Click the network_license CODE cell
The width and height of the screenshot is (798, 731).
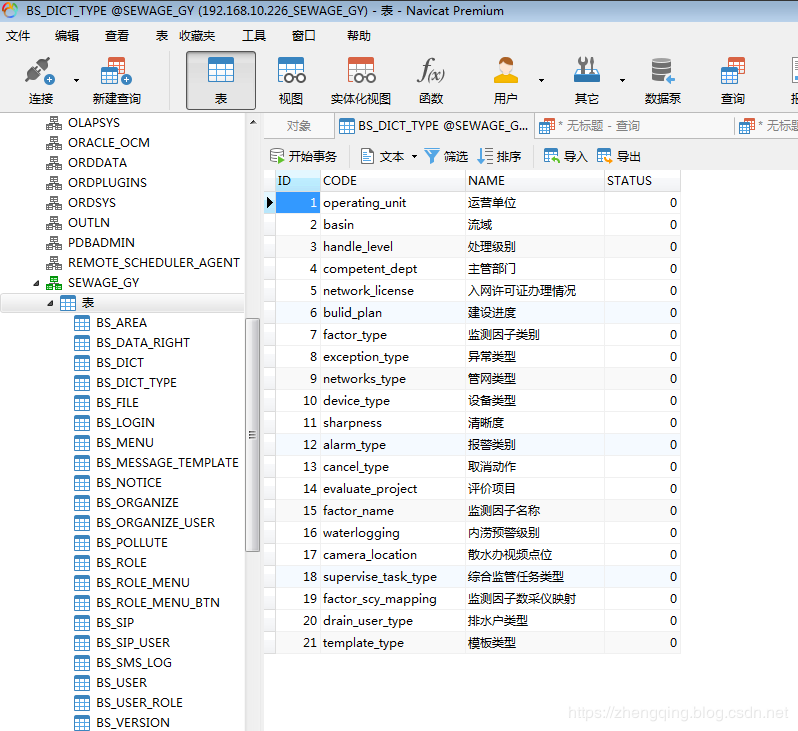point(393,291)
